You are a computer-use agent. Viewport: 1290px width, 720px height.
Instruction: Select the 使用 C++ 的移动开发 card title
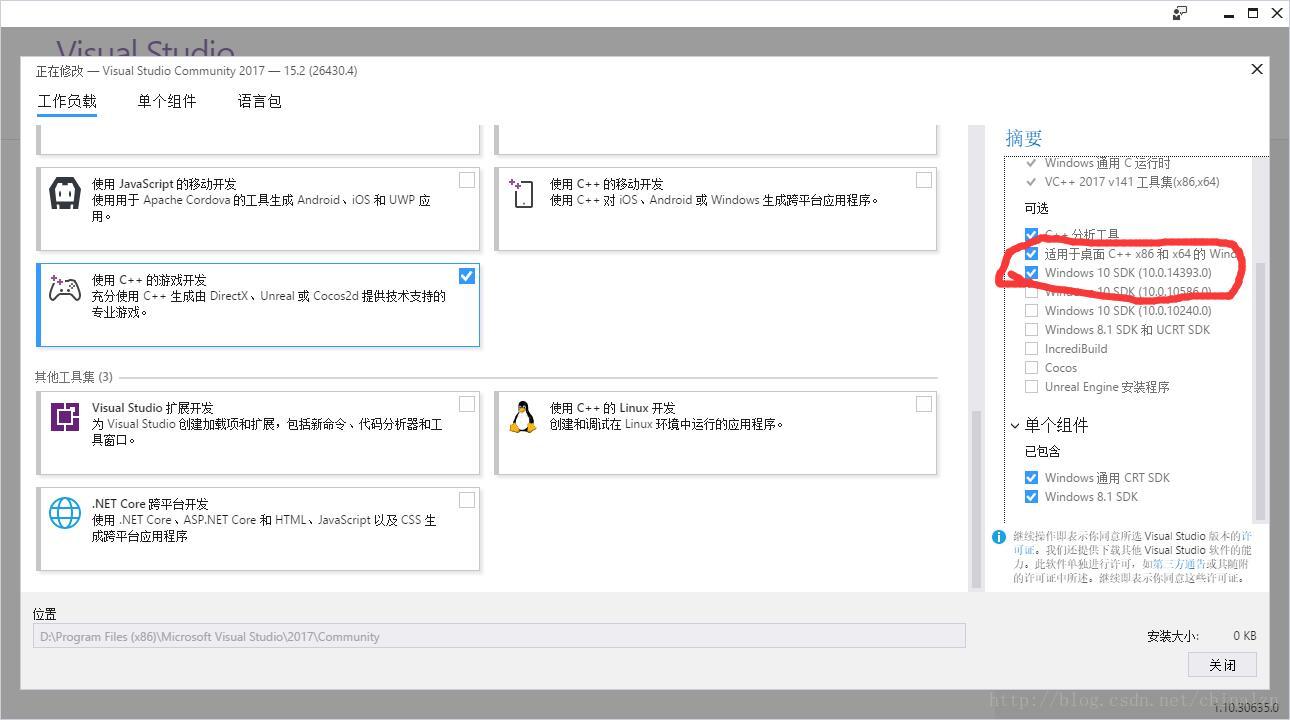[x=606, y=184]
